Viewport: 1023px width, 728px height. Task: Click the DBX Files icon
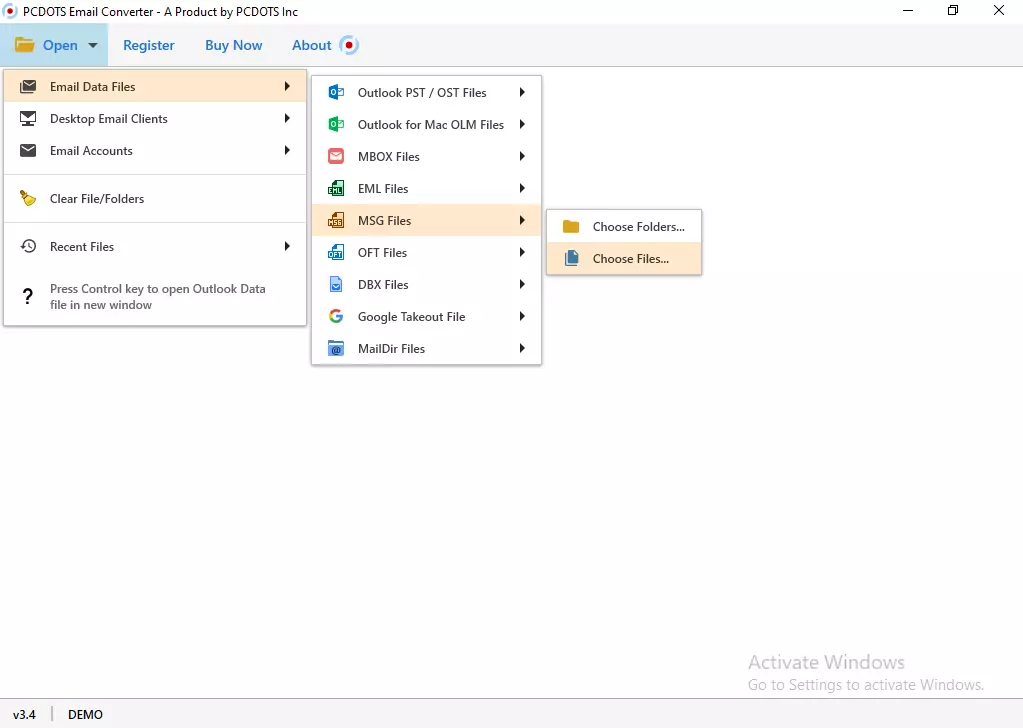(x=336, y=284)
